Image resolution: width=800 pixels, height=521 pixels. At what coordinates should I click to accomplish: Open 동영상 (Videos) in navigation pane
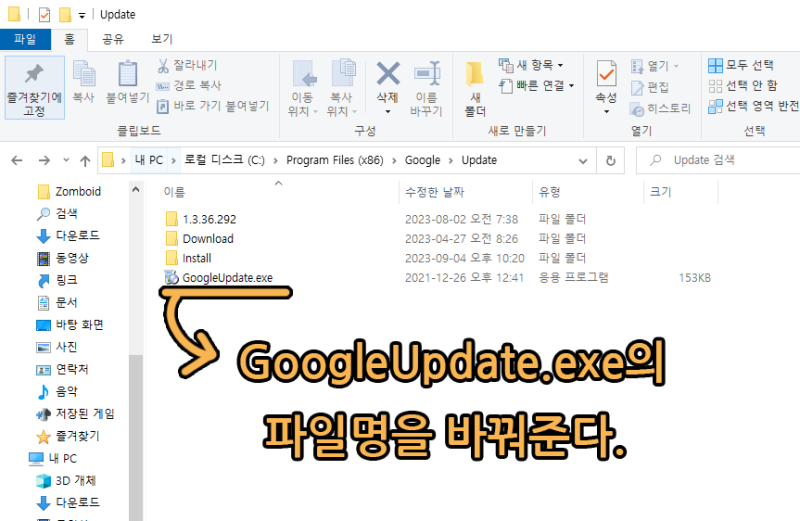tap(62, 258)
